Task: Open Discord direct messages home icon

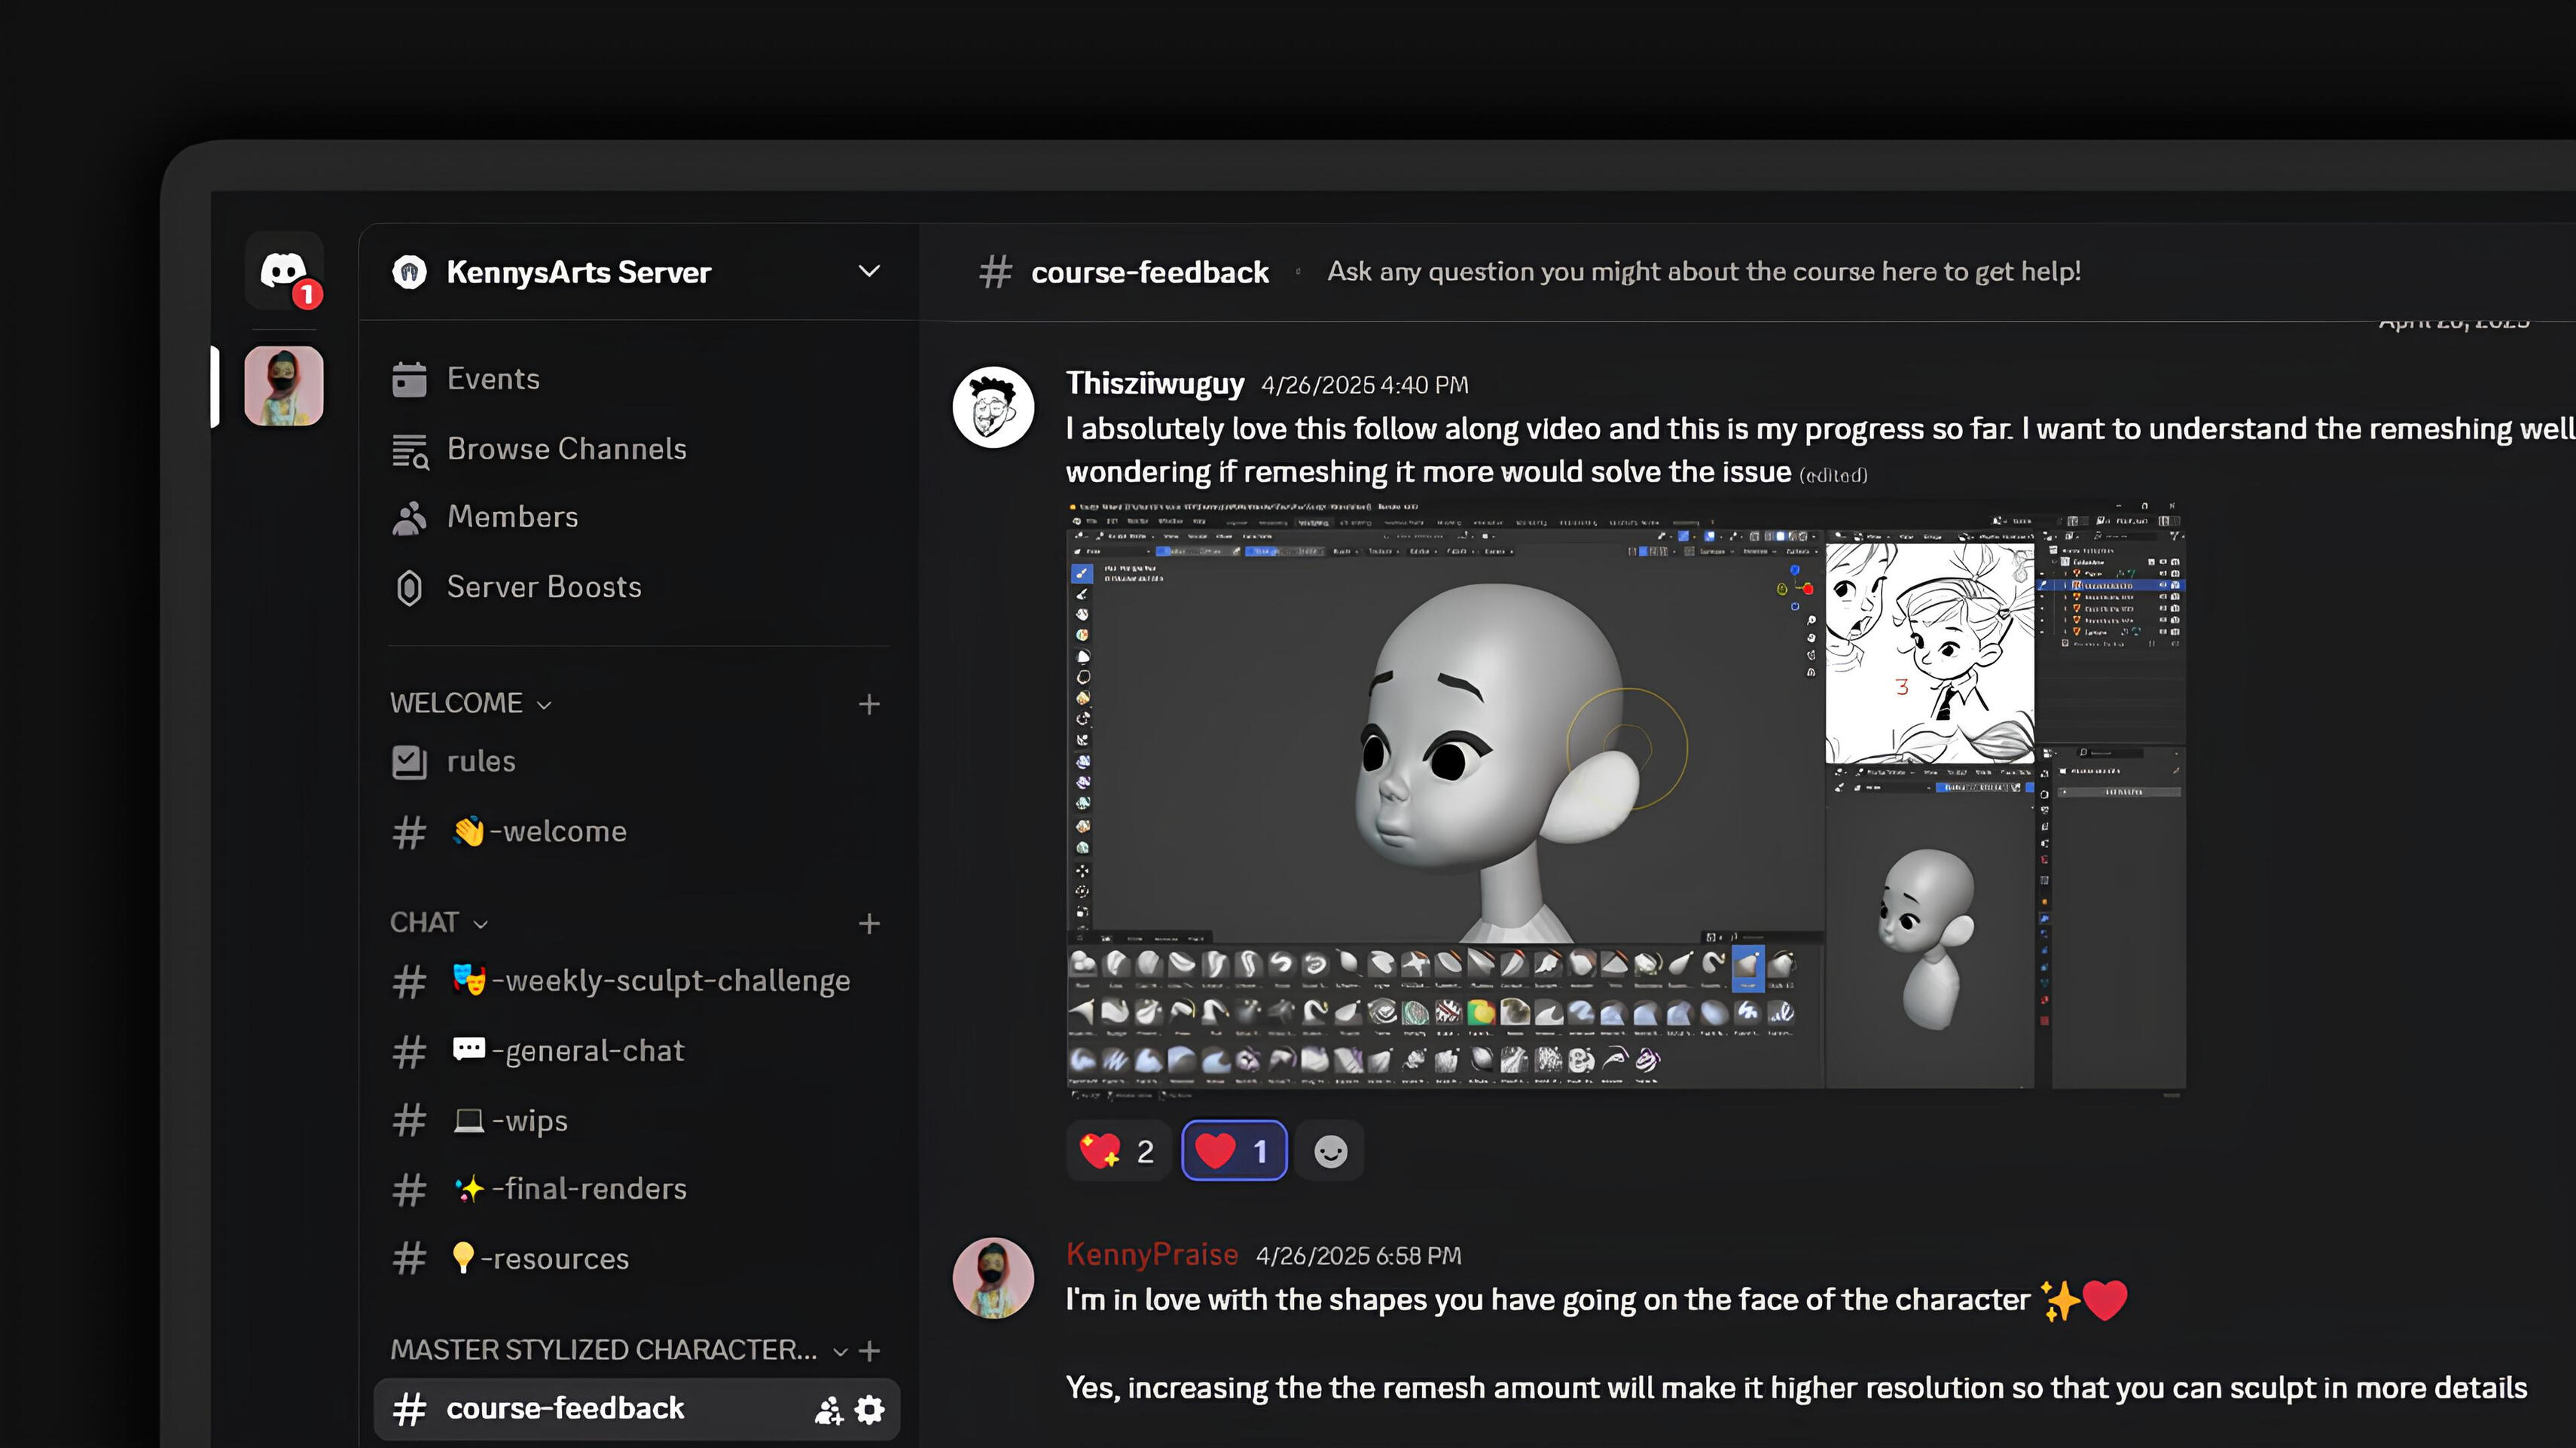Action: (284, 271)
